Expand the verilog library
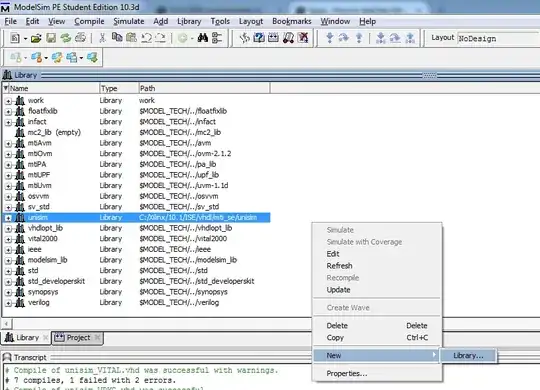Screen dimensions: 540x390 (x=8, y=304)
